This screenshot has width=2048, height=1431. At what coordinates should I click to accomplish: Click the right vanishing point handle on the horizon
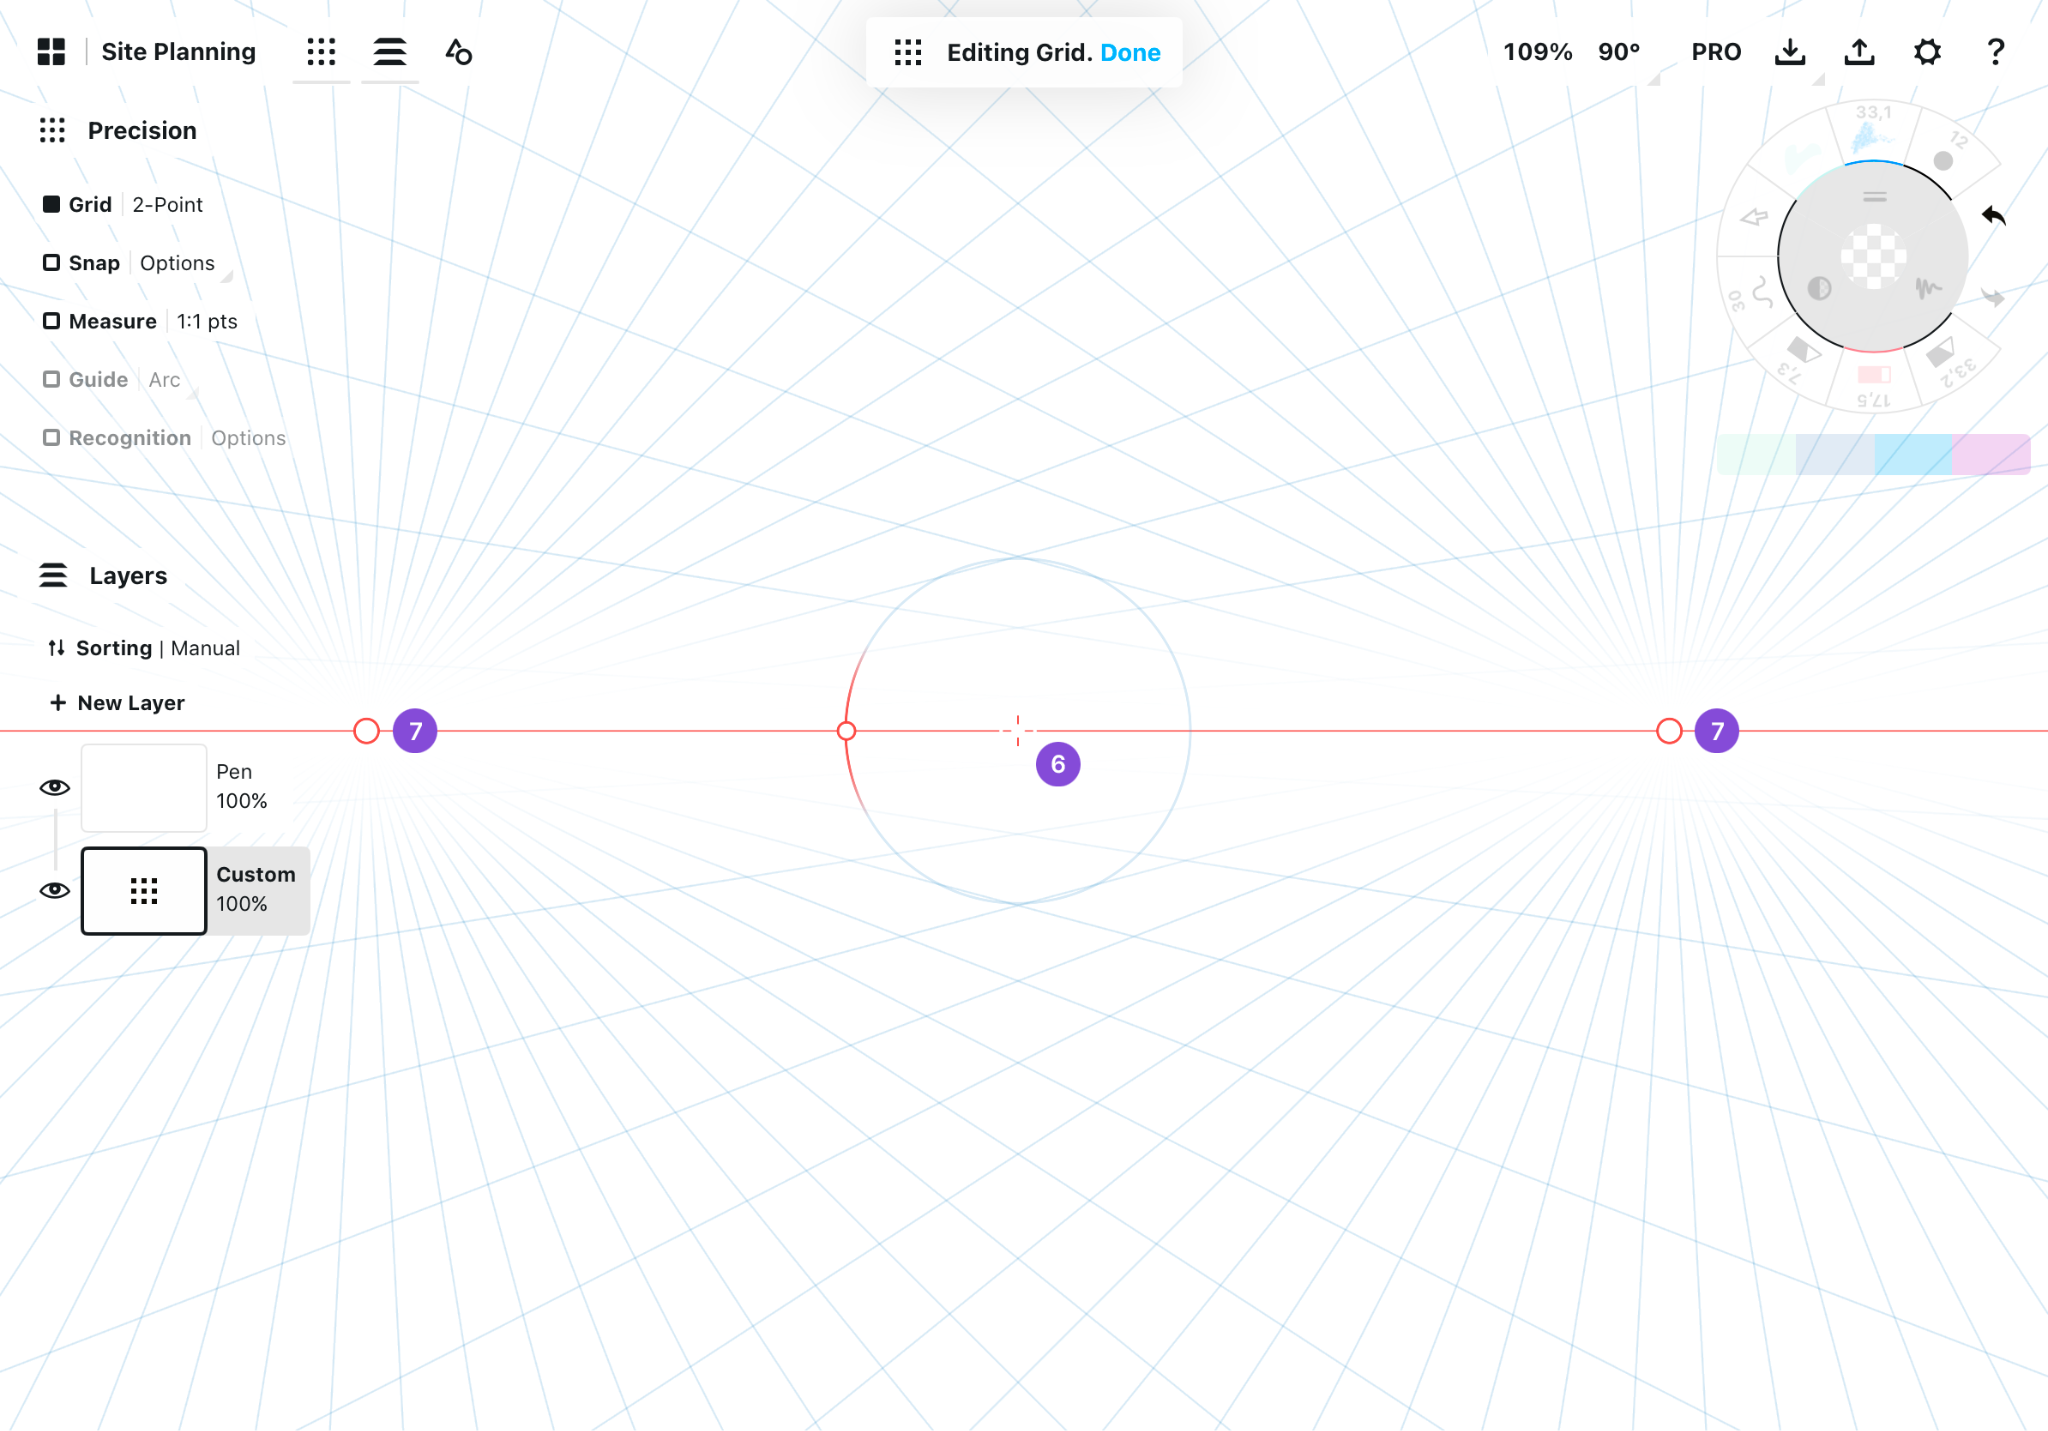pos(1669,731)
